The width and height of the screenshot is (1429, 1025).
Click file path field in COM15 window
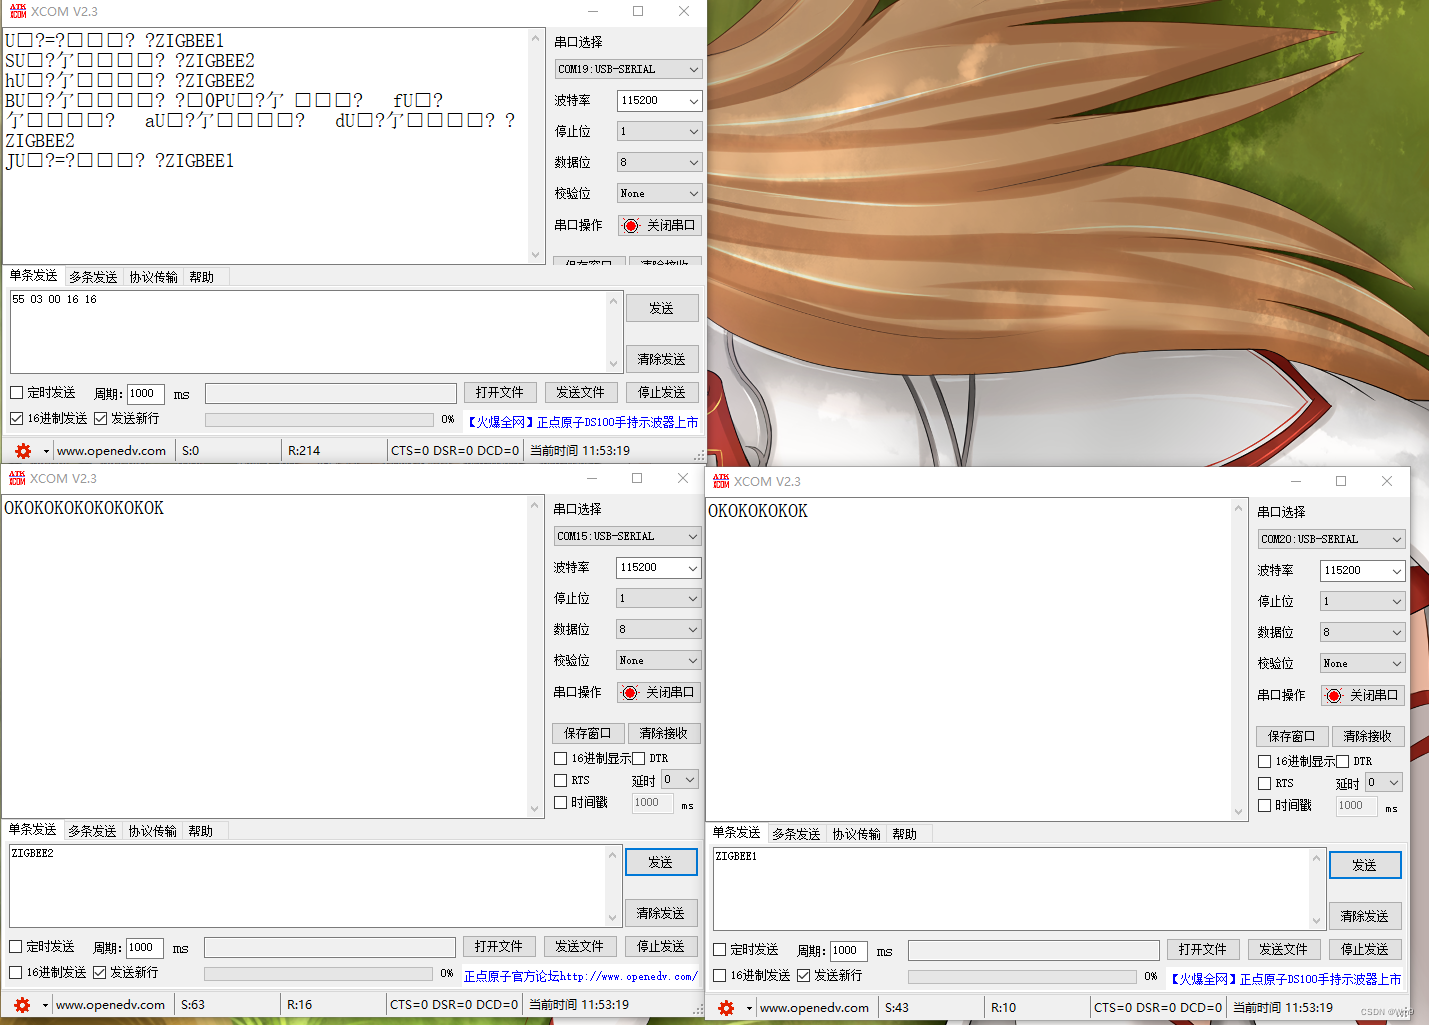pos(330,947)
